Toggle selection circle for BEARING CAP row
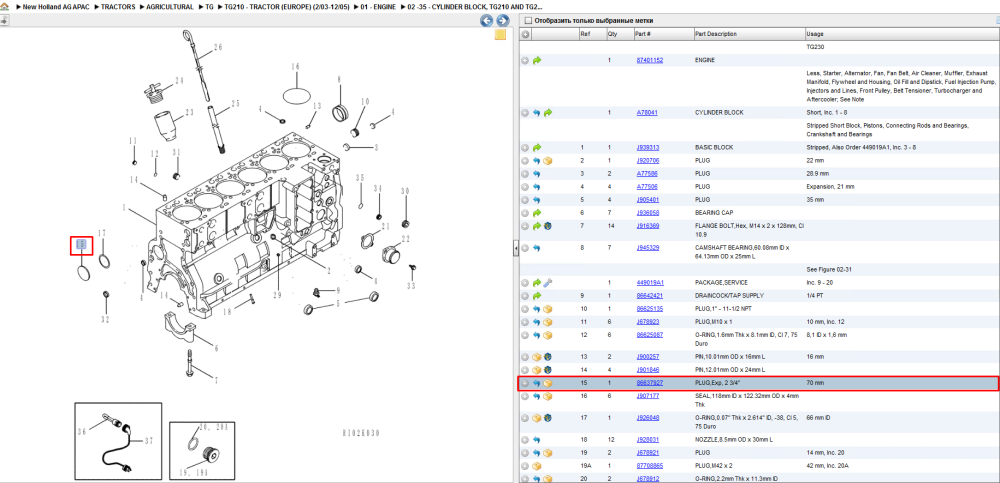Screen dimensions: 1000x483 click(x=525, y=212)
